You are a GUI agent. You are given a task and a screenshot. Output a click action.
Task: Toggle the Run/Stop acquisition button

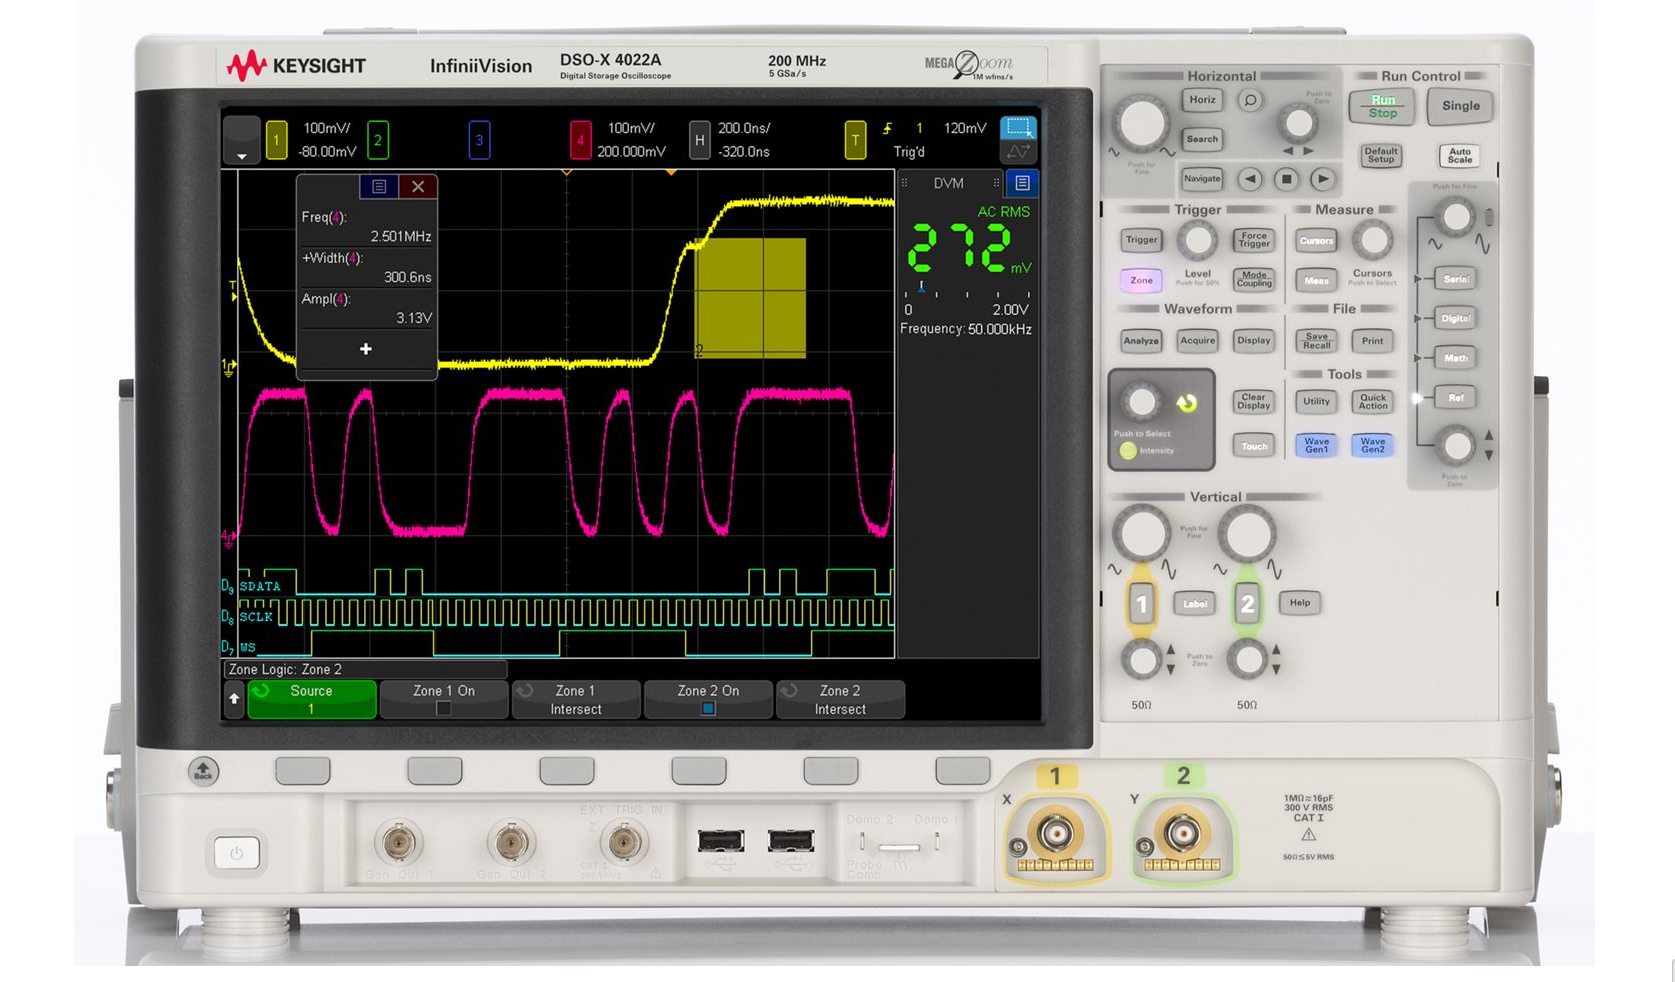click(1382, 106)
